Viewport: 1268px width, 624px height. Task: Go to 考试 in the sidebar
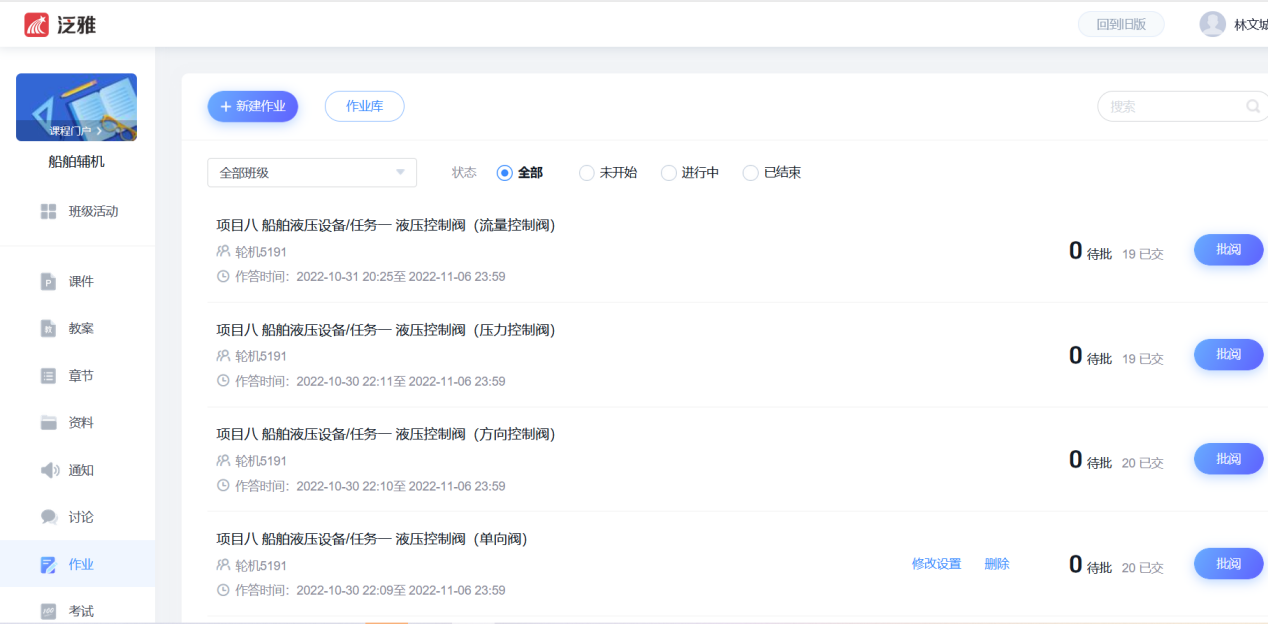click(x=80, y=610)
